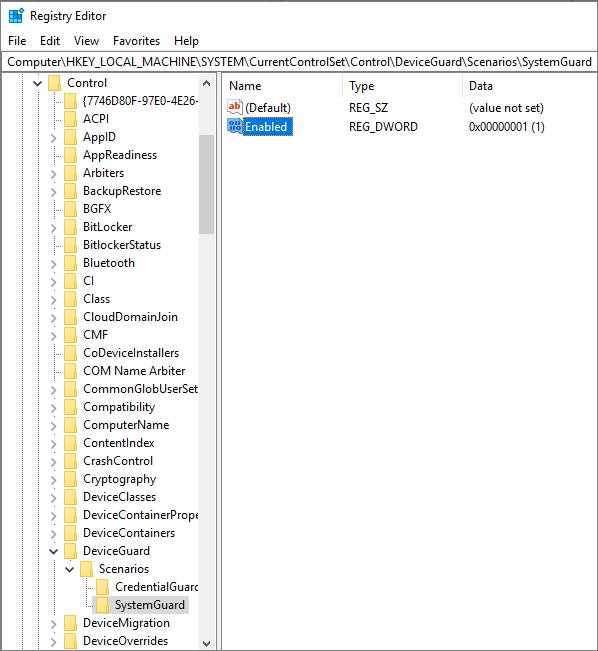Viewport: 598px width, 651px height.
Task: Click the Registry Editor app icon in title bar
Action: coord(16,16)
